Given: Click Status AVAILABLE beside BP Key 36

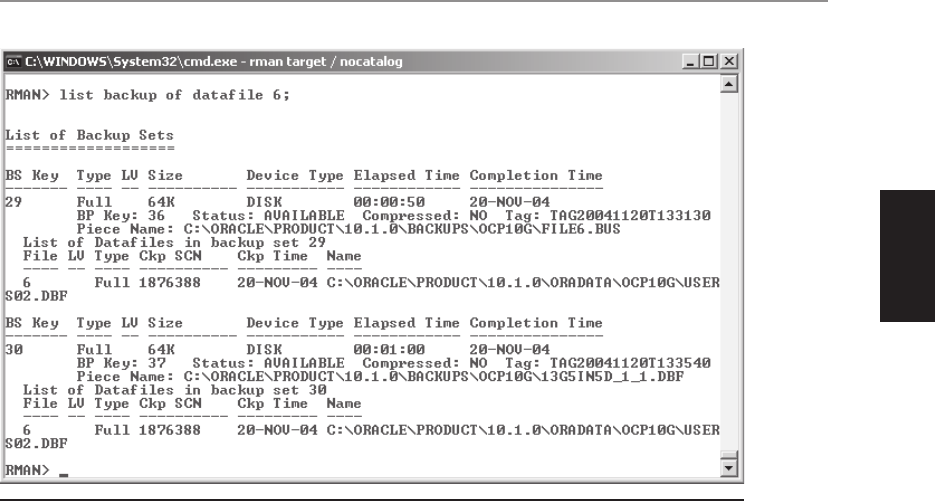Looking at the screenshot, I should tap(268, 215).
